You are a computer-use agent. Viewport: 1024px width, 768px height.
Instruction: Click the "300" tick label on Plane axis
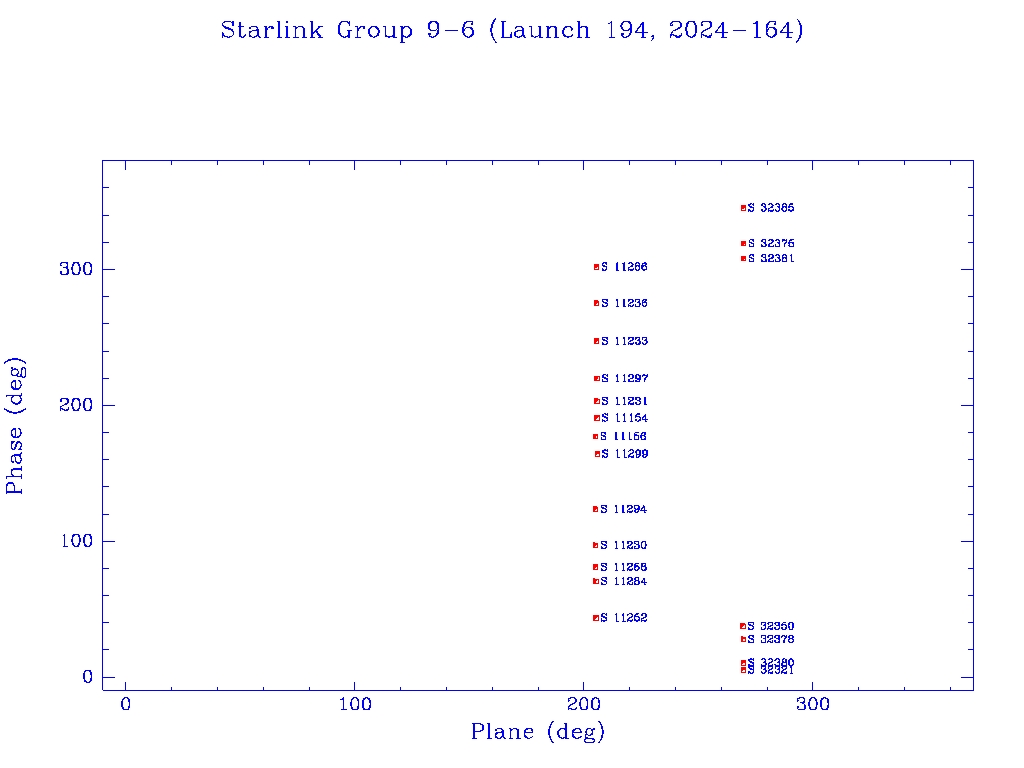coord(813,704)
